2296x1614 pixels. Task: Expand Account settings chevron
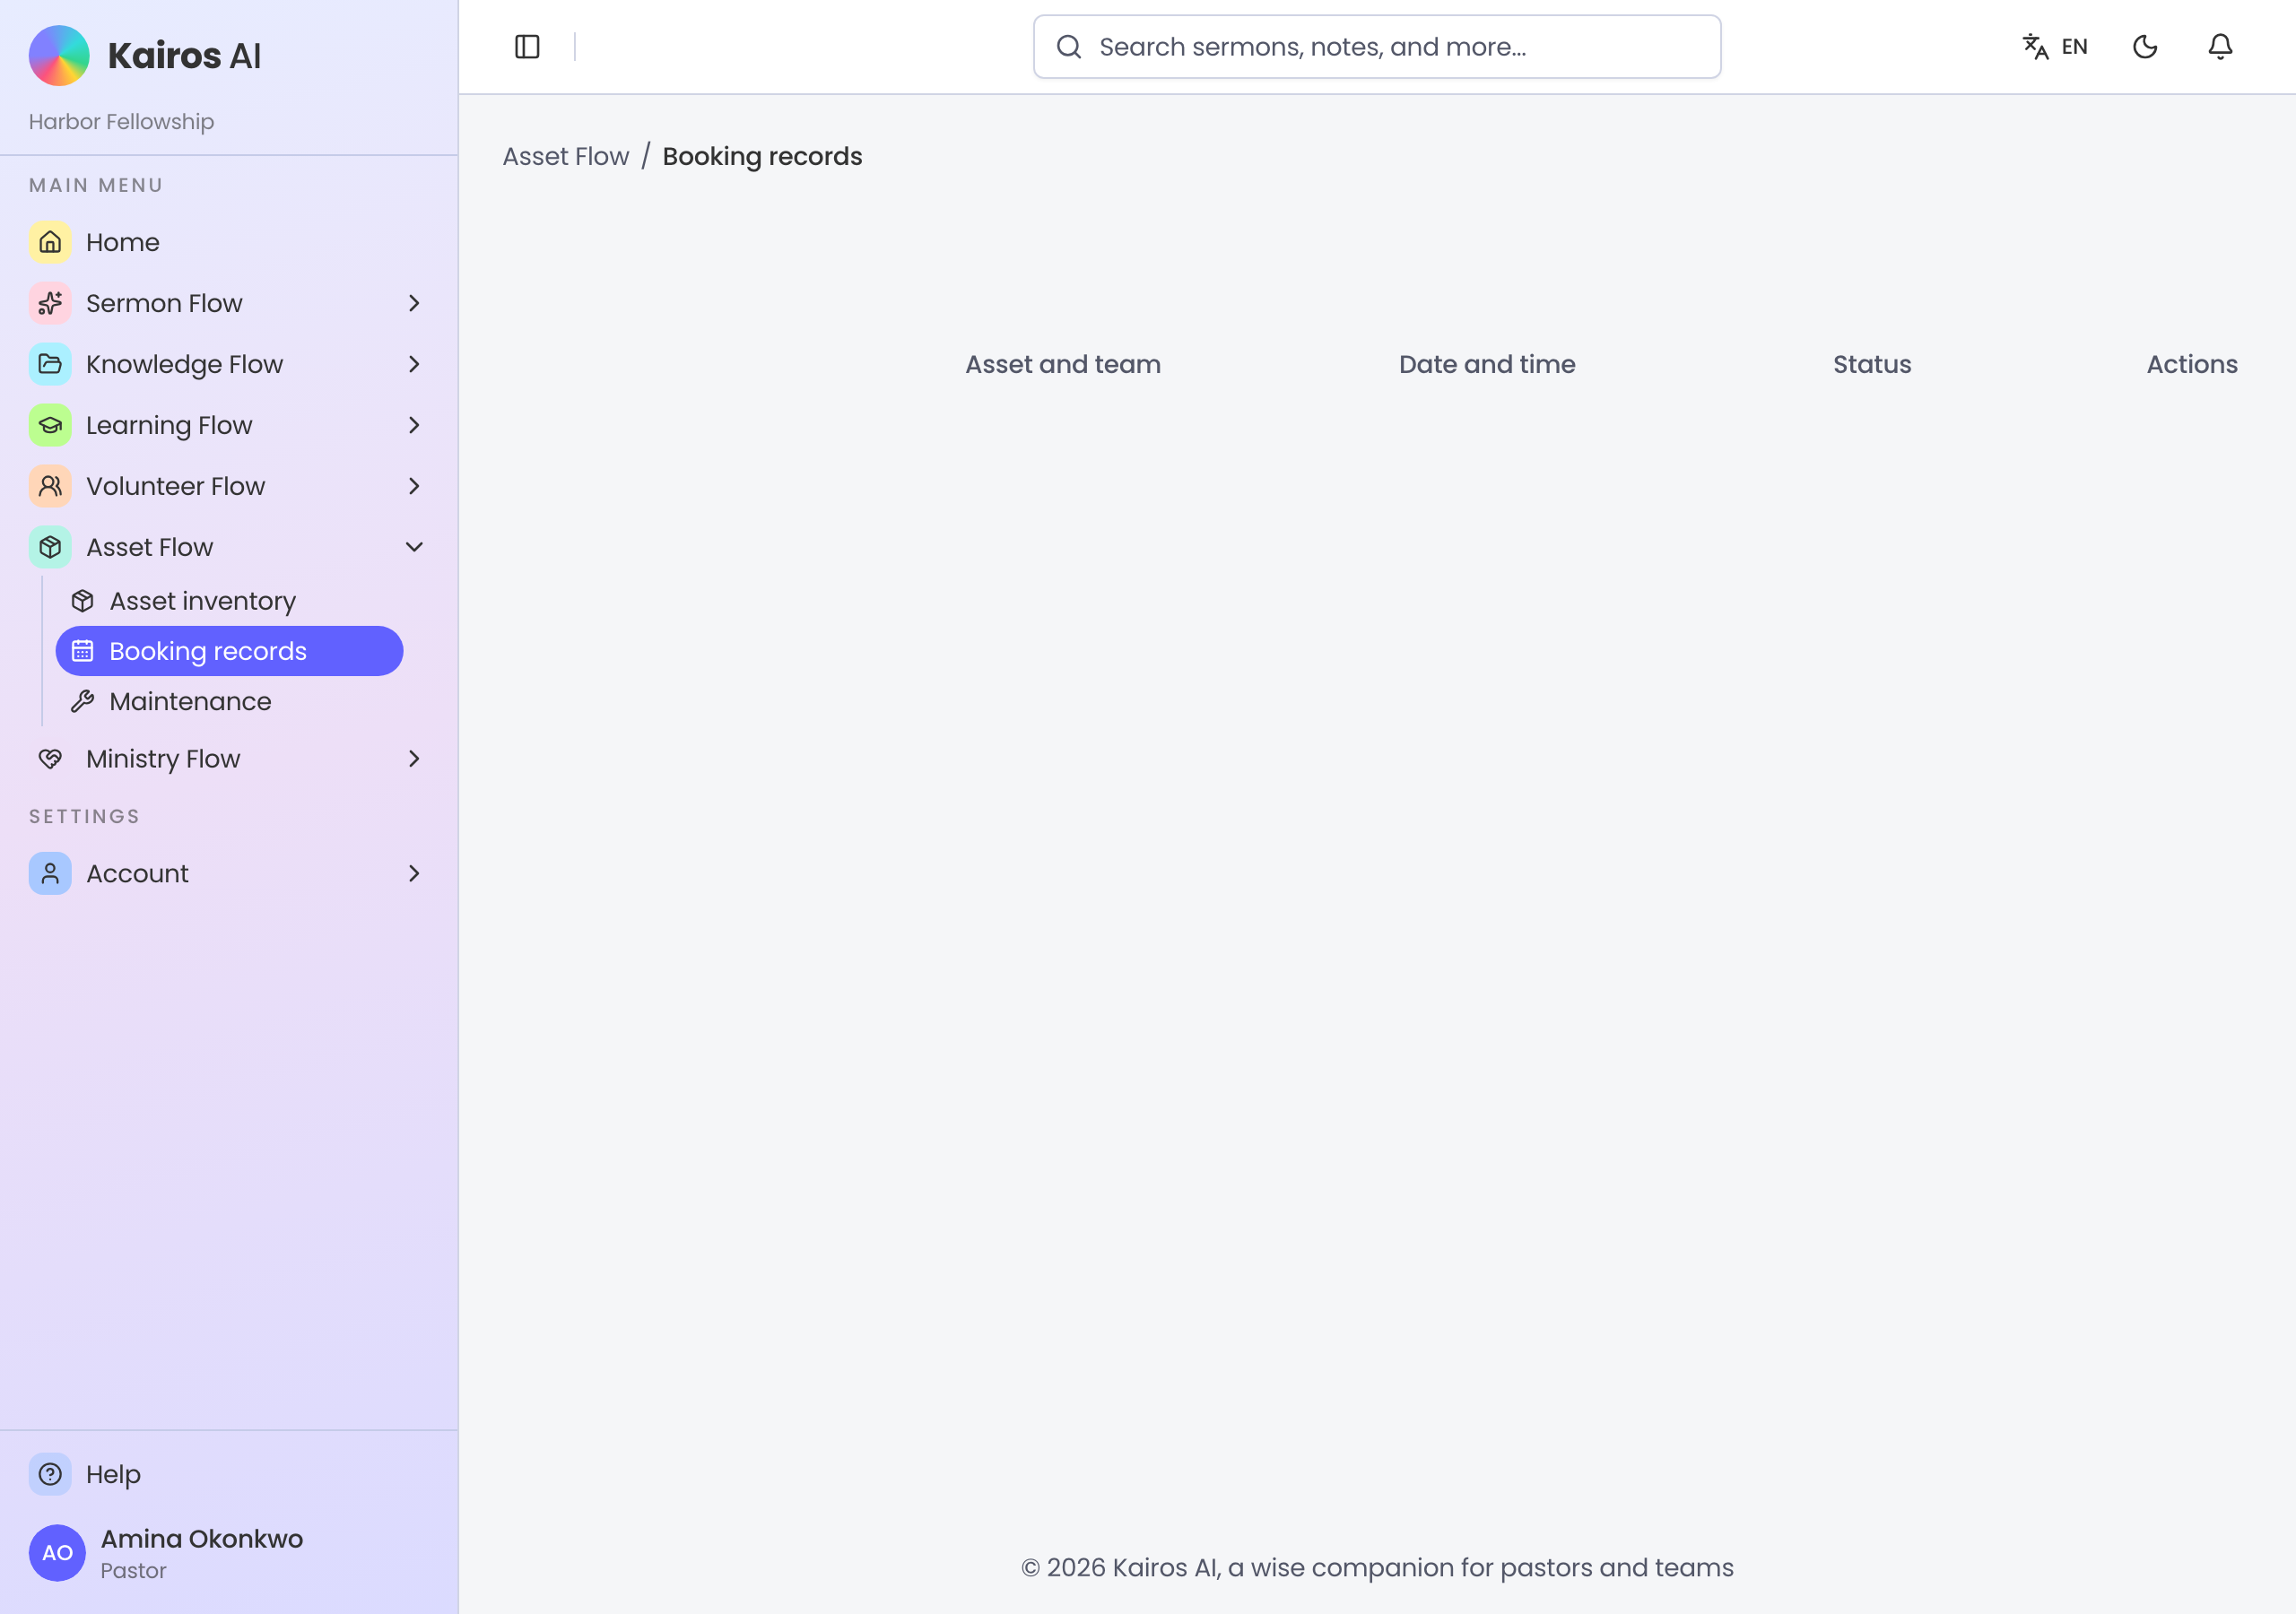414,873
